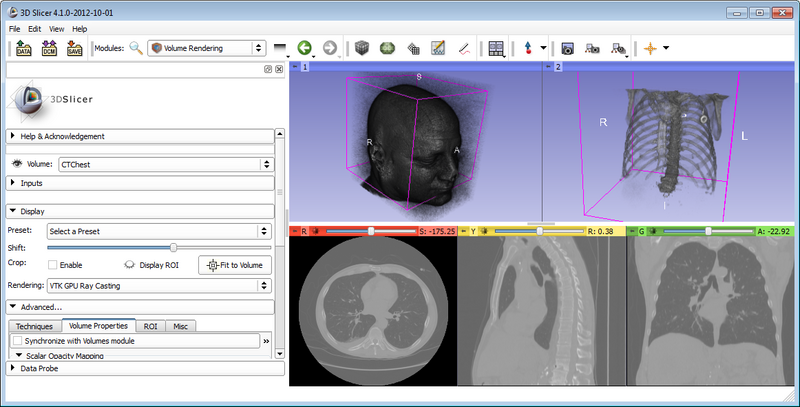Screen dimensions: 800x407
Task: Check Synchronize with Volumes module
Action: [17, 341]
